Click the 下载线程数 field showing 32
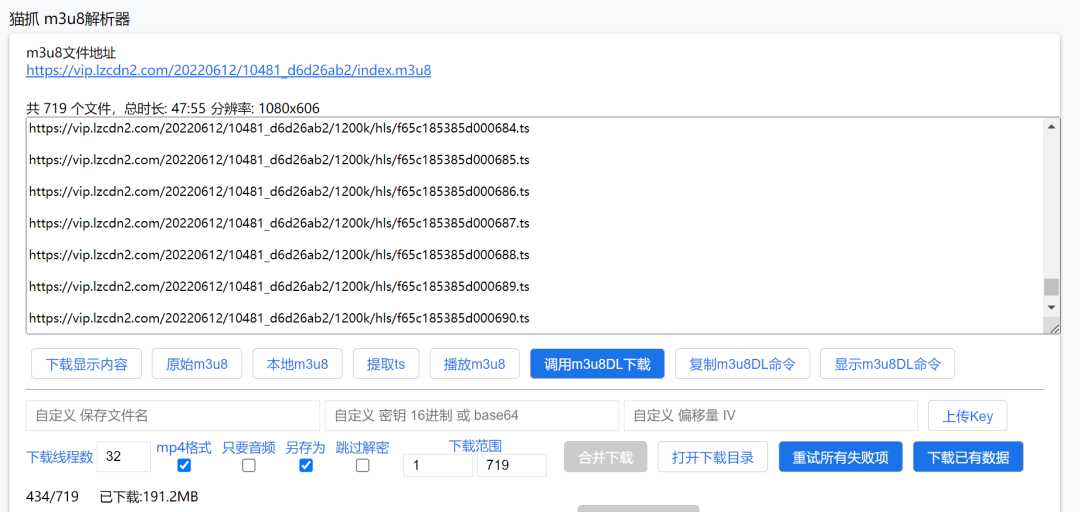 tap(124, 456)
